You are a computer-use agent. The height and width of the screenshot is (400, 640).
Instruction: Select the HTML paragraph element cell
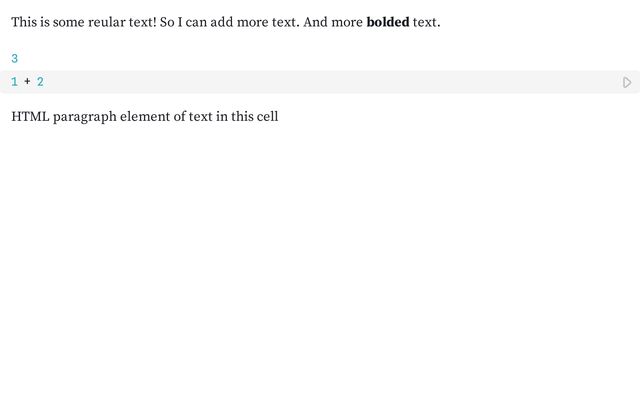point(144,116)
